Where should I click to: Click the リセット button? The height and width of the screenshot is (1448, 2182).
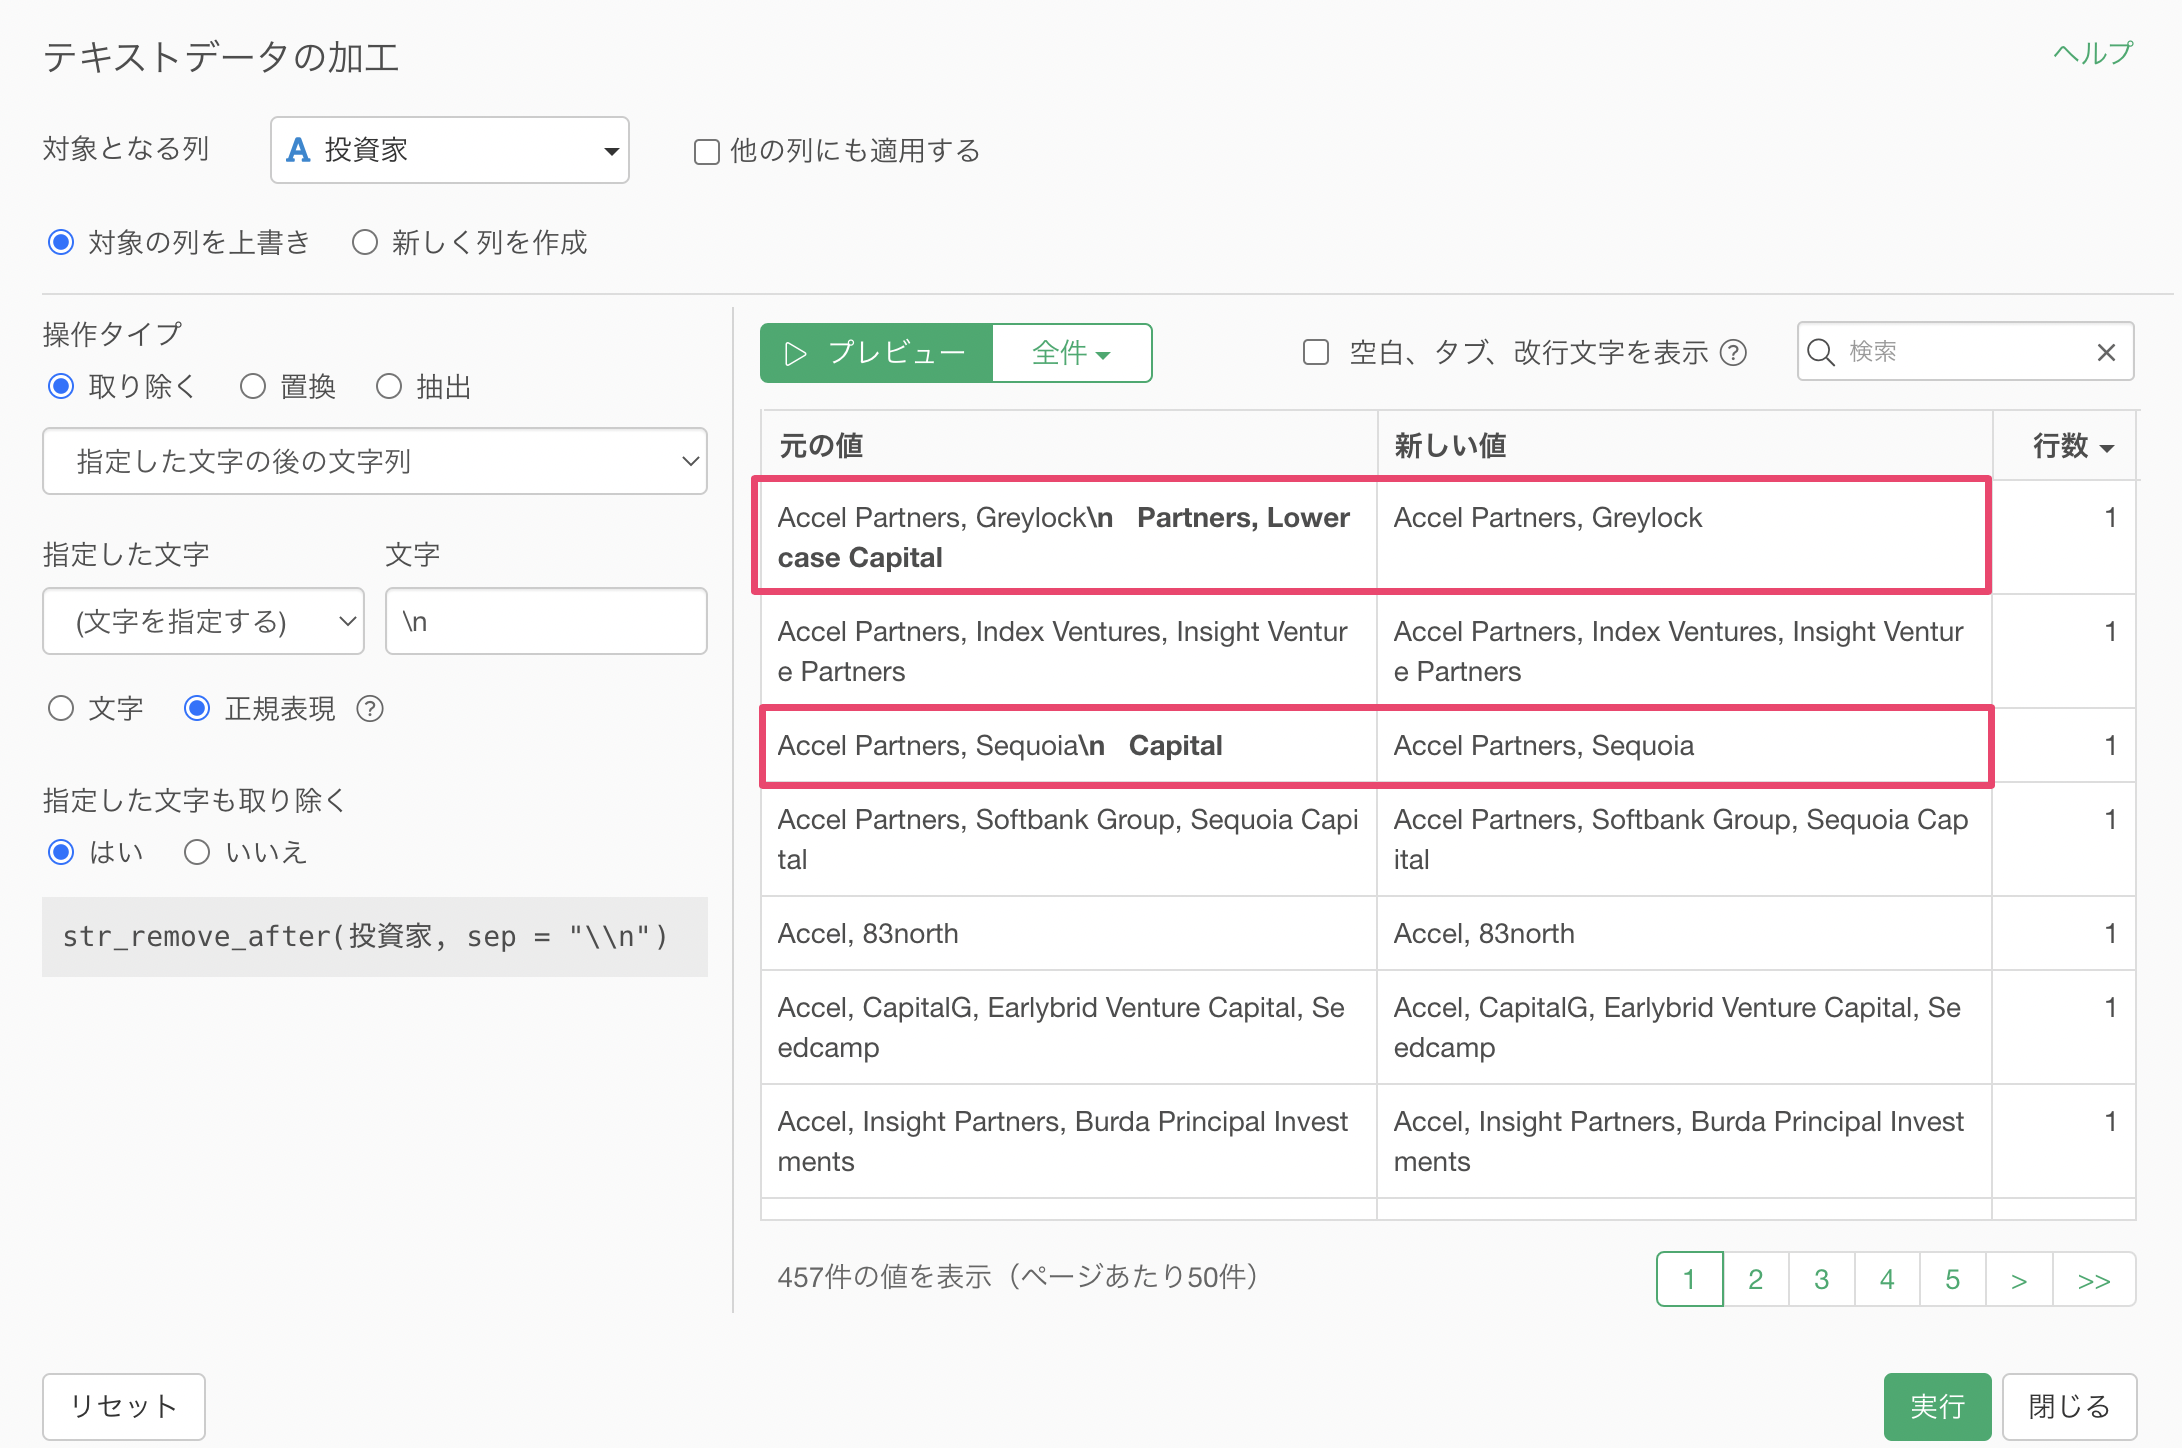coord(124,1406)
